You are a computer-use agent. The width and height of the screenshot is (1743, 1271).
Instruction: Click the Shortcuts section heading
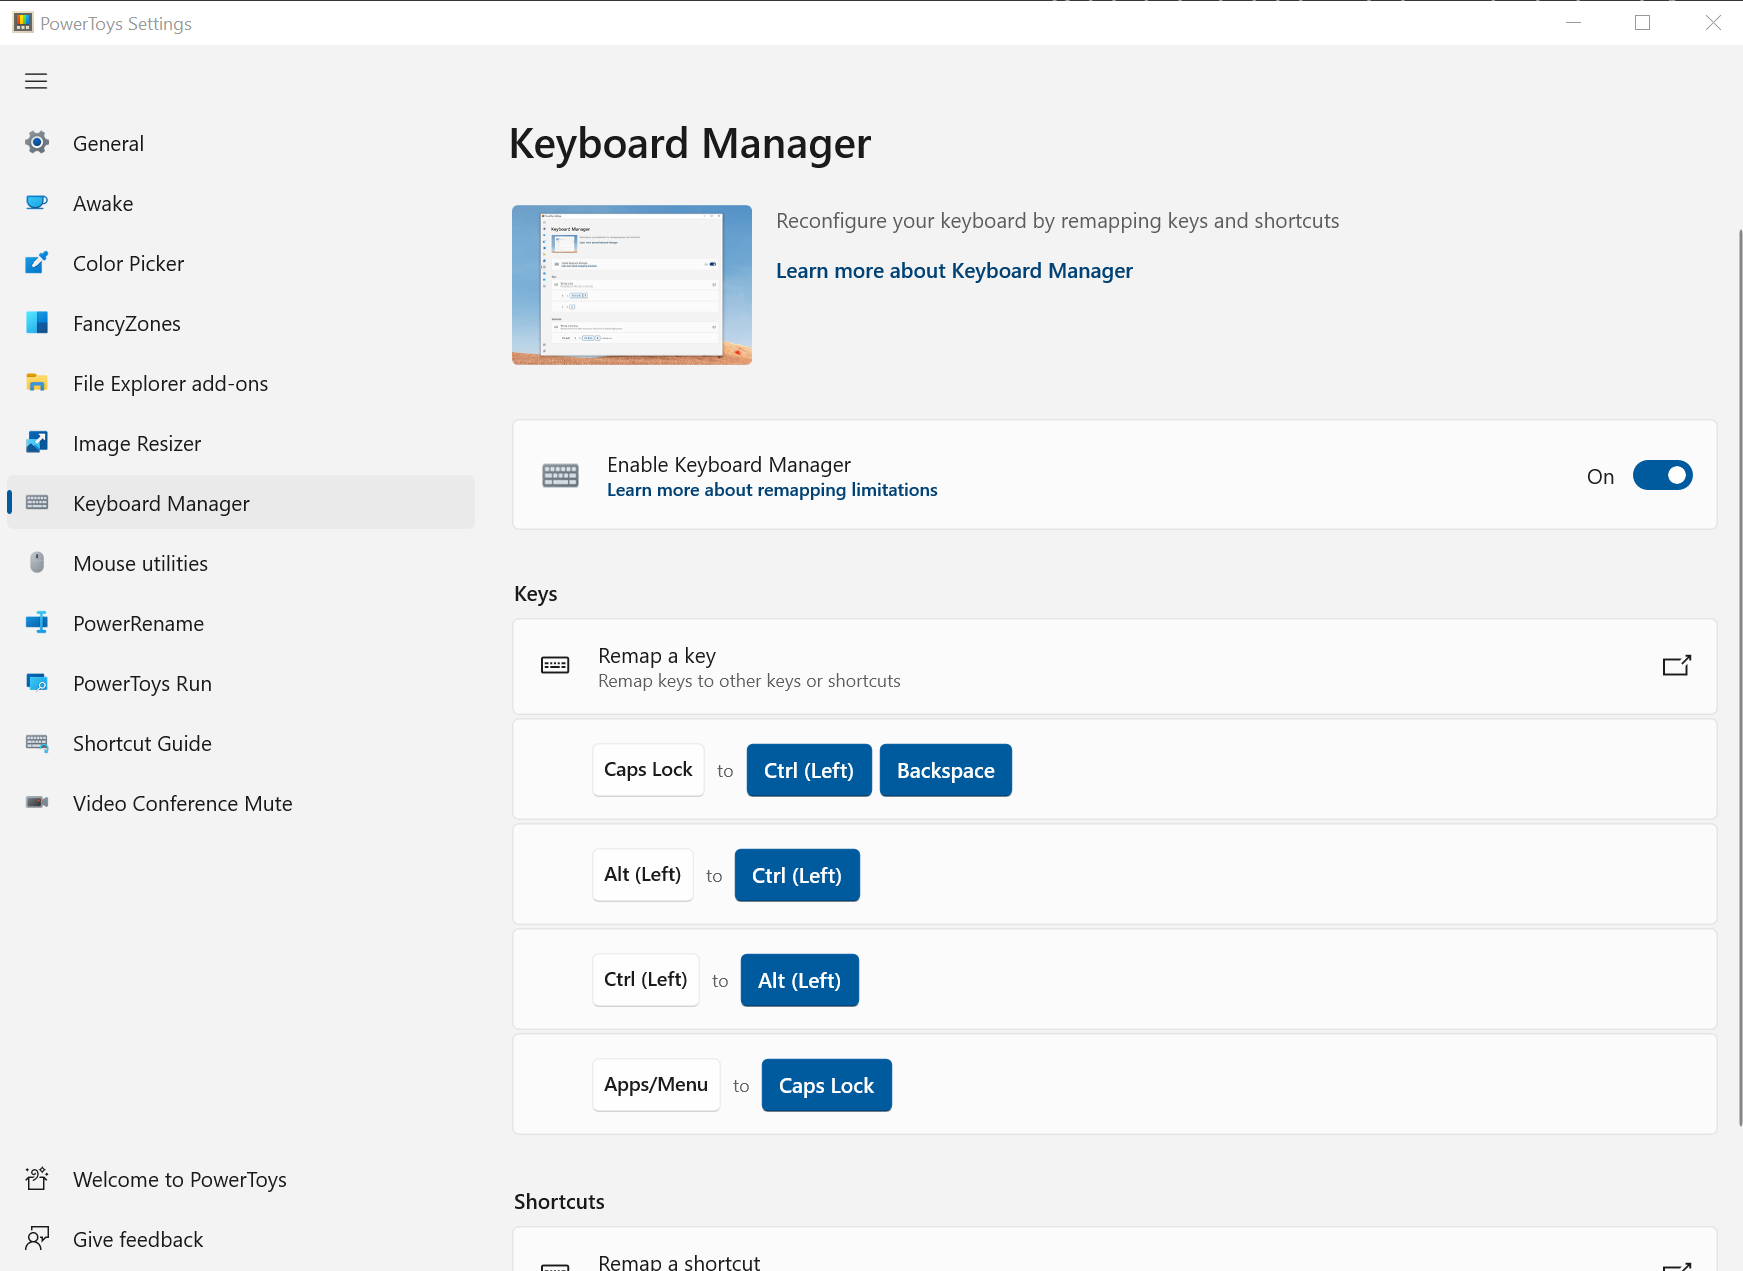click(559, 1202)
